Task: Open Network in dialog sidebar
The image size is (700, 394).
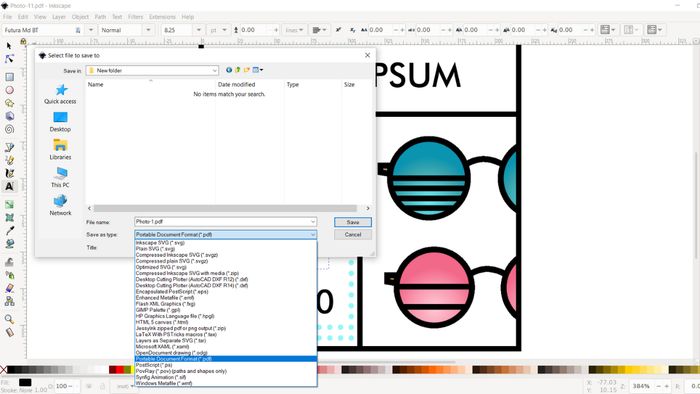Action: pyautogui.click(x=60, y=205)
